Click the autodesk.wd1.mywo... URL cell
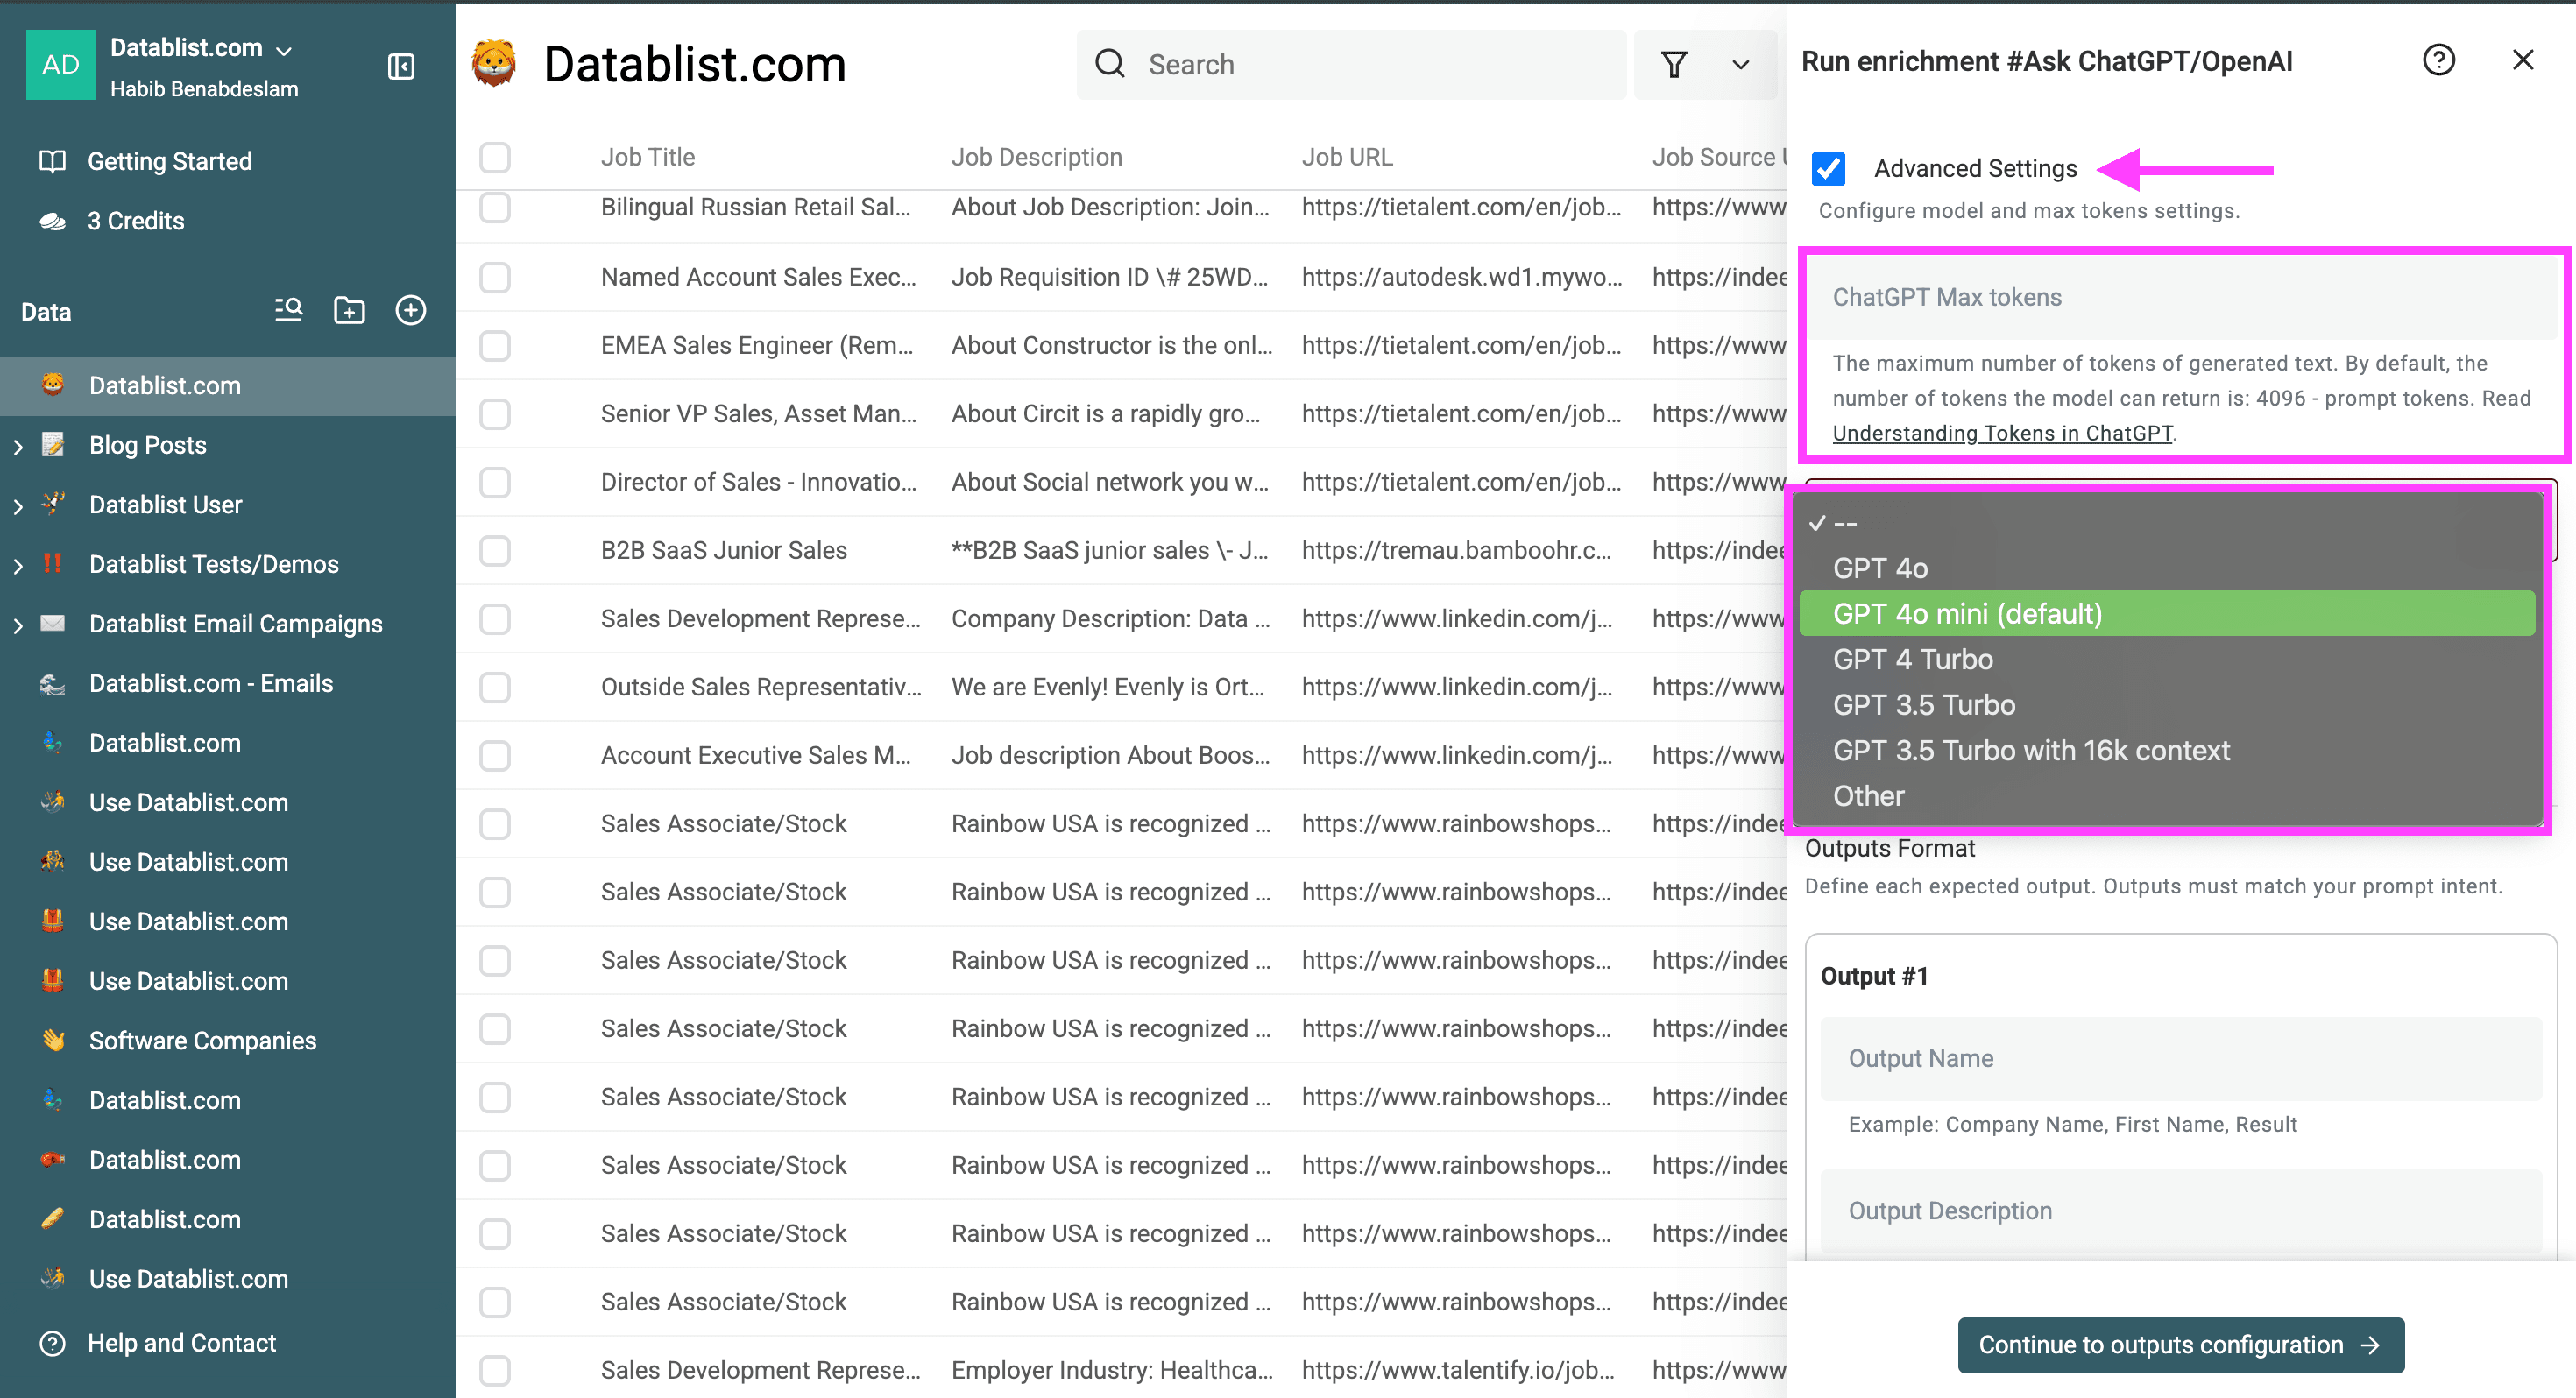This screenshot has height=1398, width=2576. coord(1461,277)
